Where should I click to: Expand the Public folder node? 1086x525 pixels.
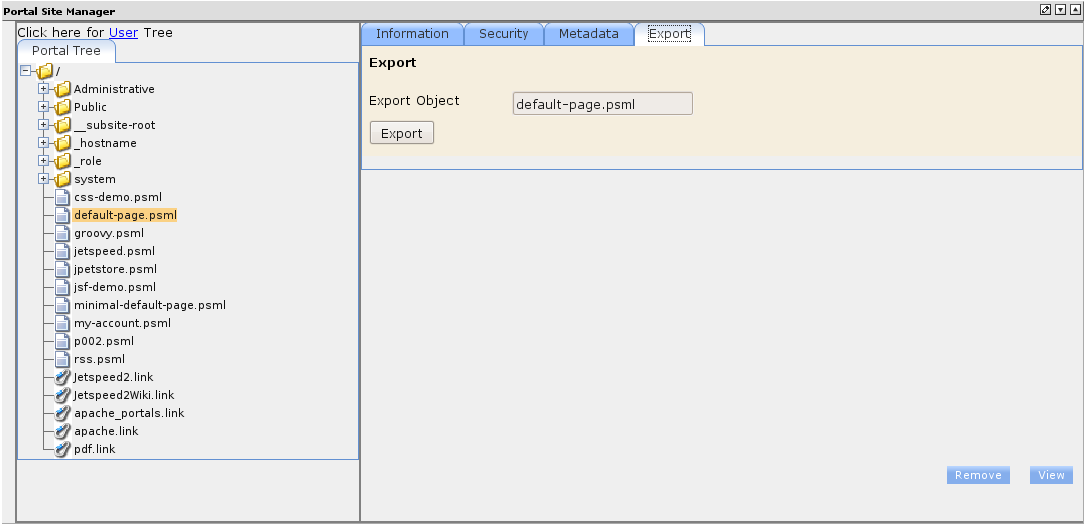[x=44, y=107]
